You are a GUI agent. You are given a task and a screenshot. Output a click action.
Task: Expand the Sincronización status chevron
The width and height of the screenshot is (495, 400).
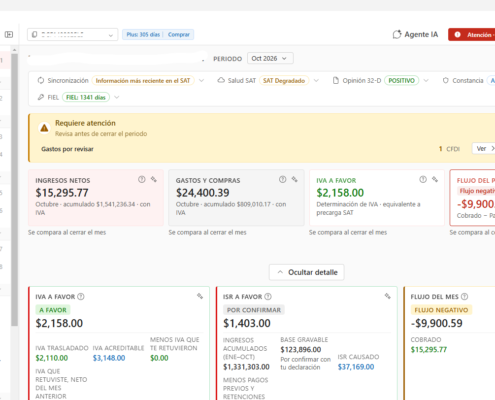click(x=202, y=80)
